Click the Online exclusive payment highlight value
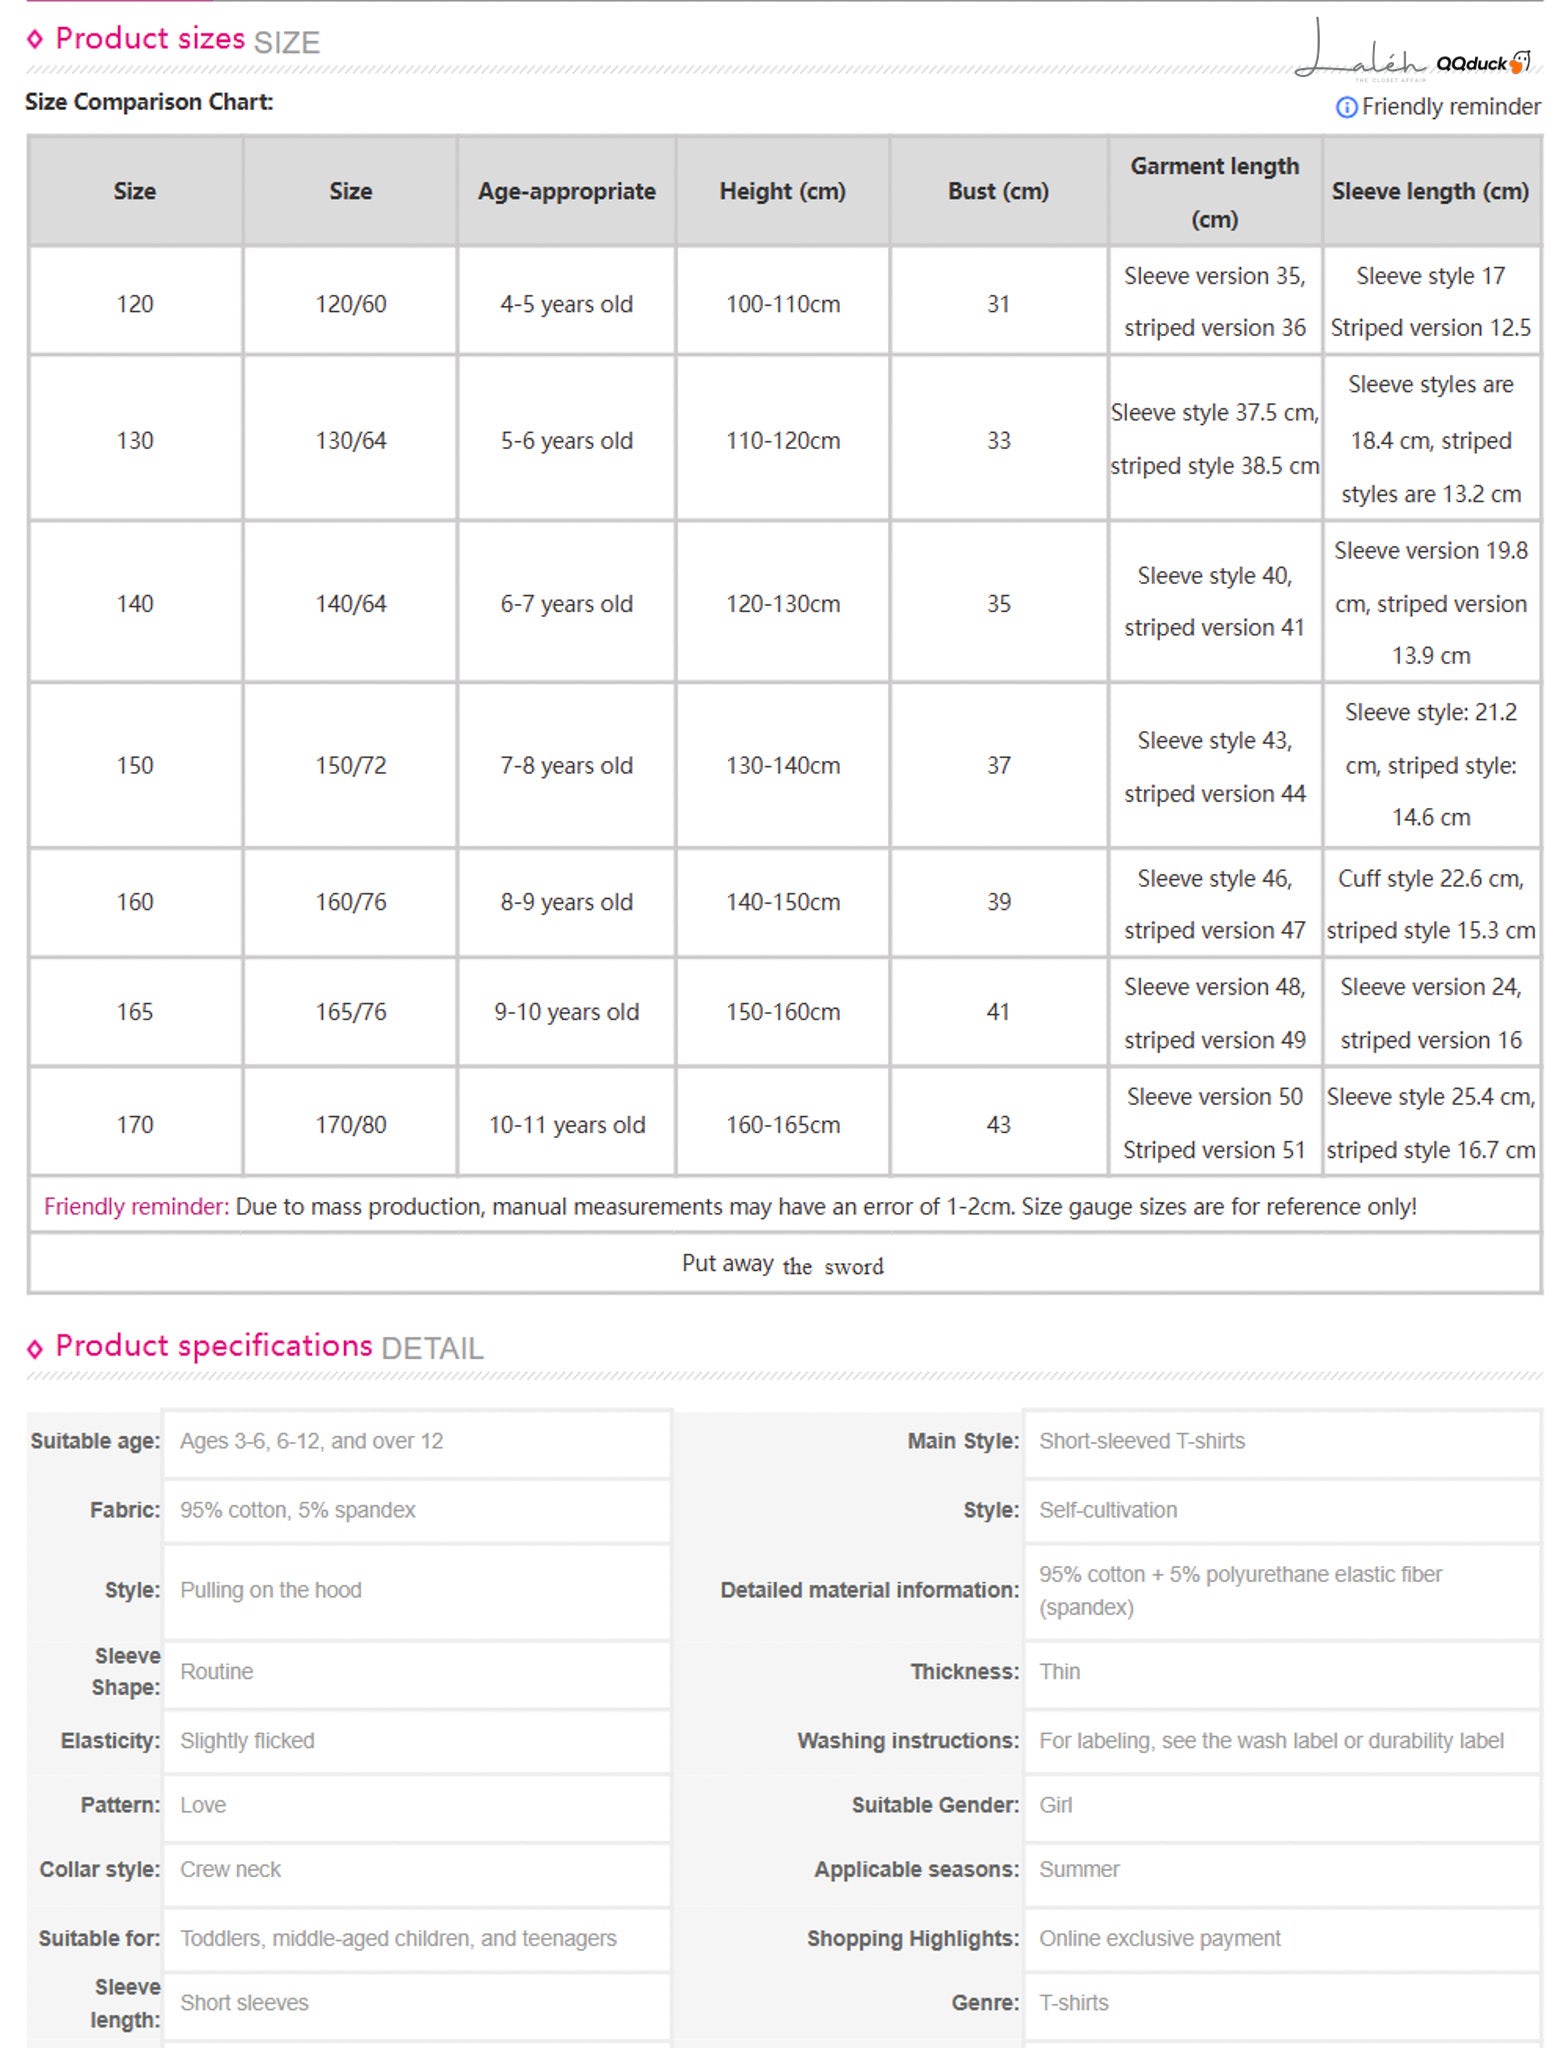Viewport: 1563px width, 2048px height. 1159,1939
